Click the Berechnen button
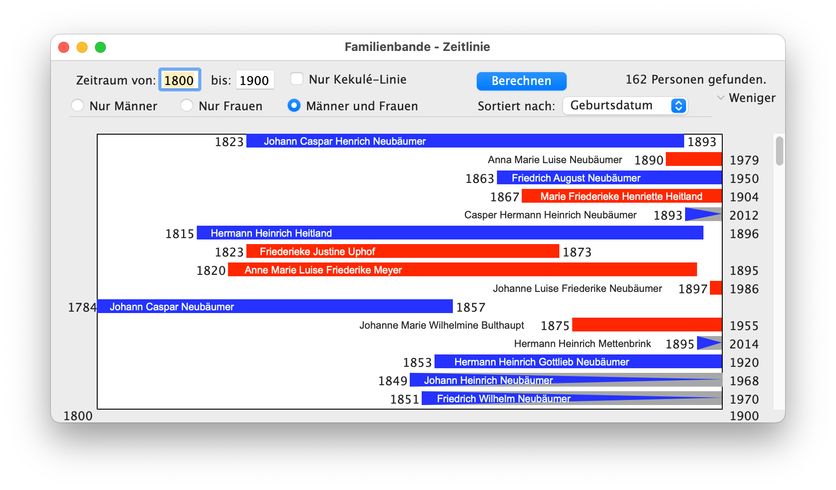 [521, 81]
